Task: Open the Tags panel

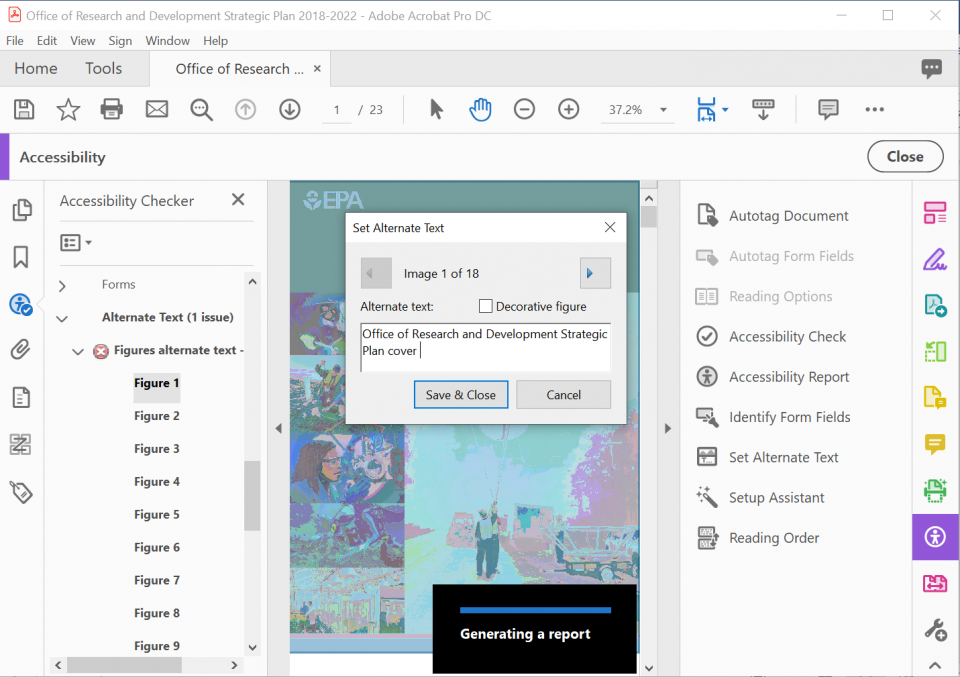Action: coord(22,492)
